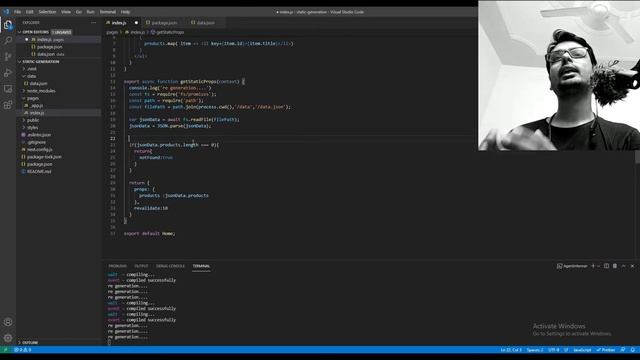Screen dimensions: 640x360
Task: Open the Run and Debug view
Action: 8,73
